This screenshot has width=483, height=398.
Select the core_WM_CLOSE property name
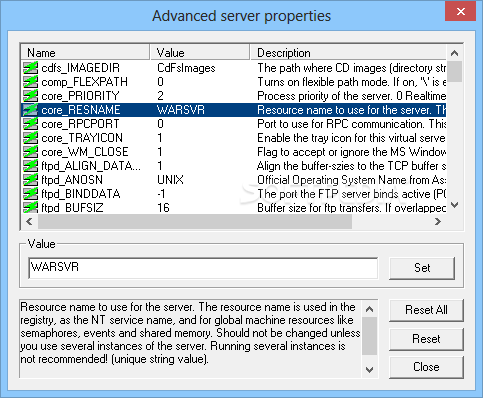coord(85,152)
